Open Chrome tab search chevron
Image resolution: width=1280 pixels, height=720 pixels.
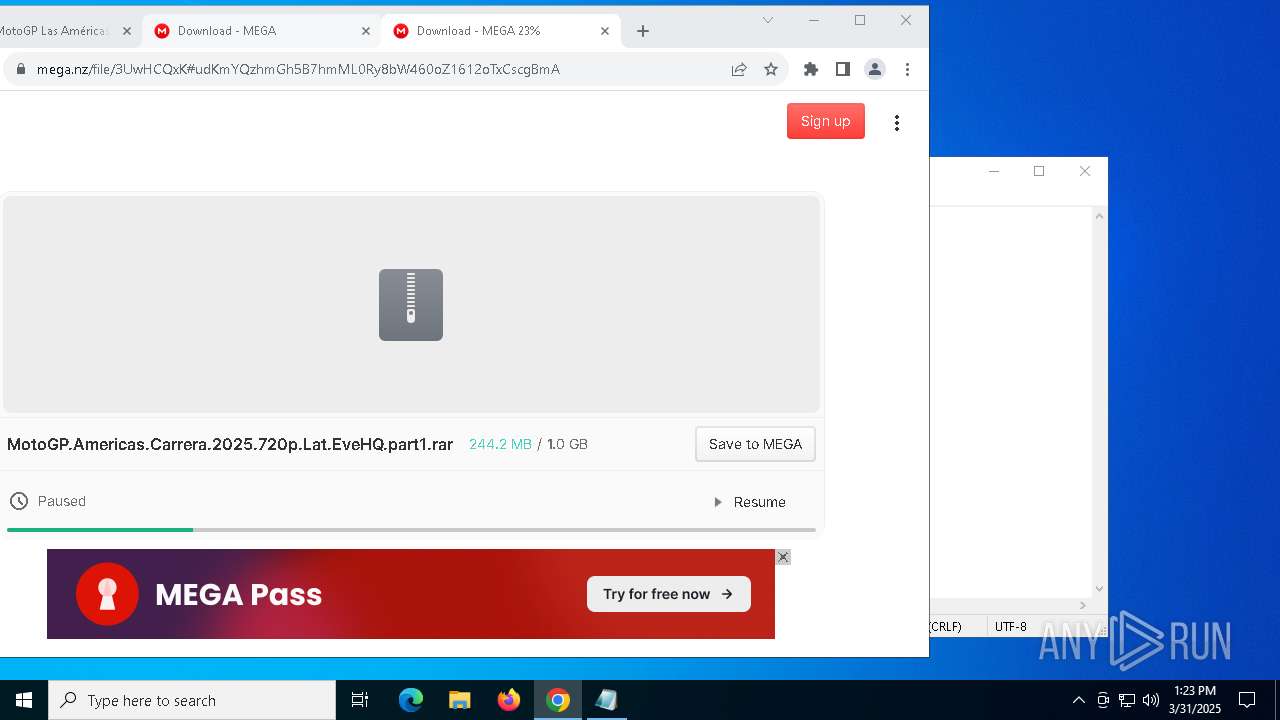768,20
